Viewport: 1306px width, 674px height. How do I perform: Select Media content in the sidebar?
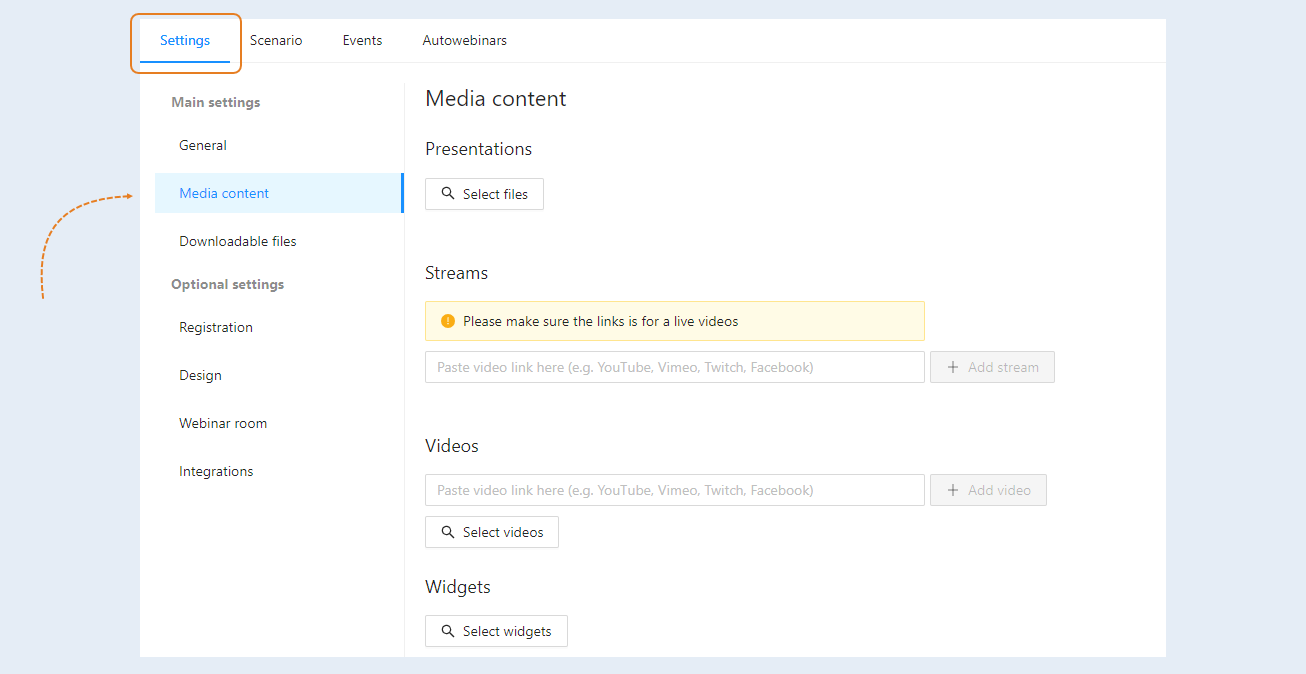278,193
